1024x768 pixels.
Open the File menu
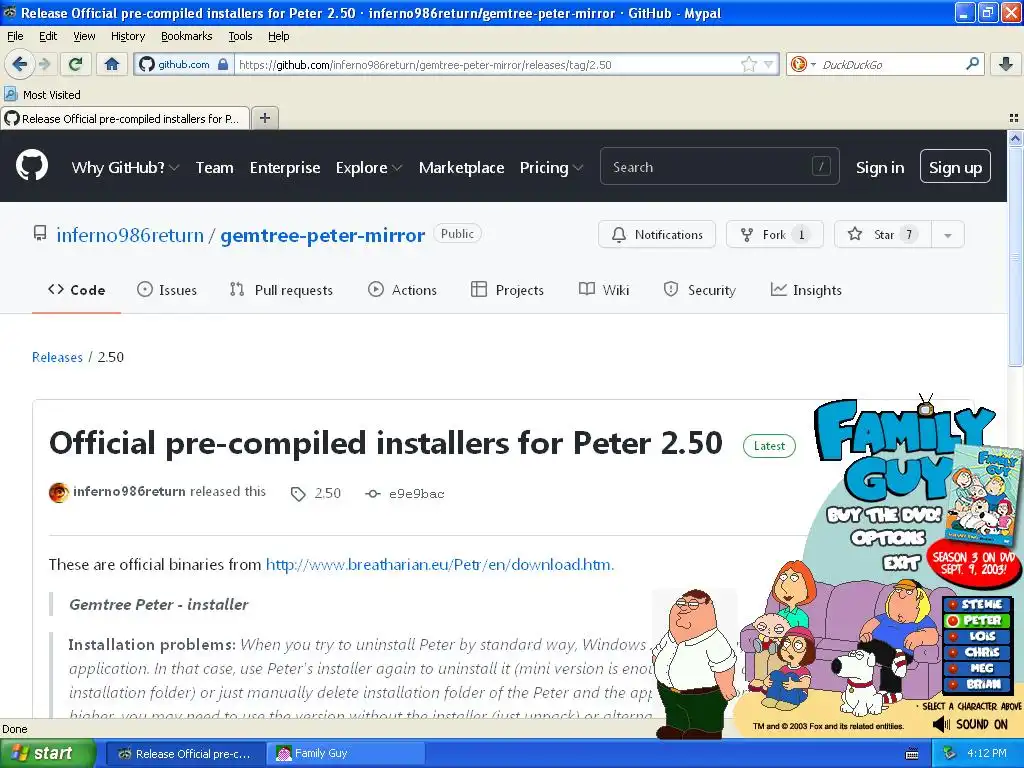15,36
